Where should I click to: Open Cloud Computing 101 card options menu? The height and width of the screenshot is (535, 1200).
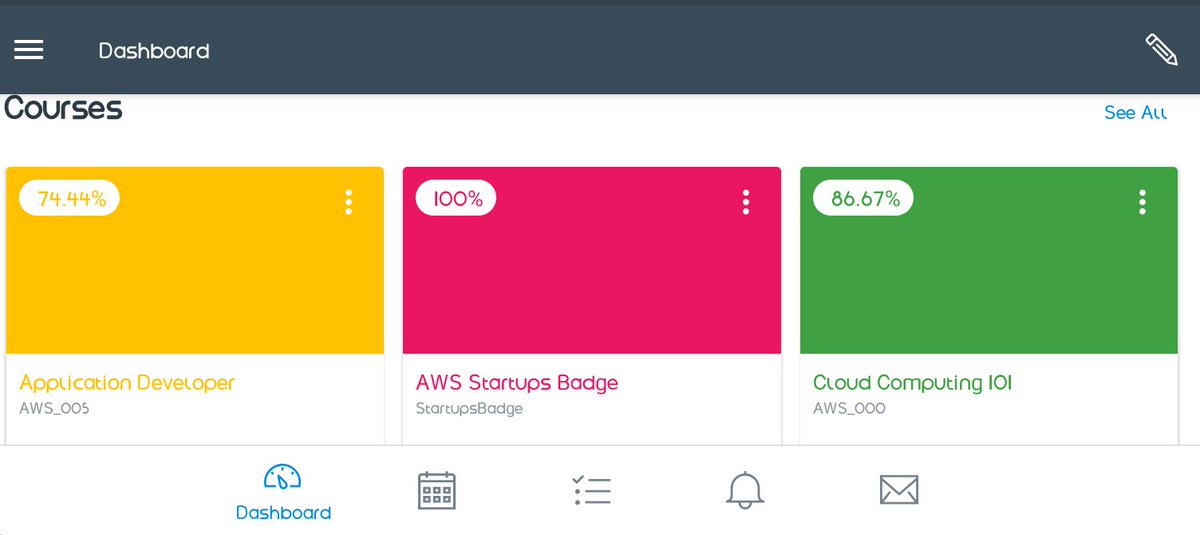coord(1142,202)
